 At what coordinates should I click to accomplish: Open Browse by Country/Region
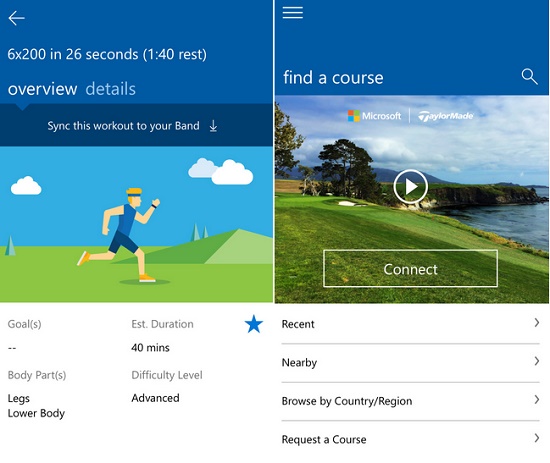(410, 401)
